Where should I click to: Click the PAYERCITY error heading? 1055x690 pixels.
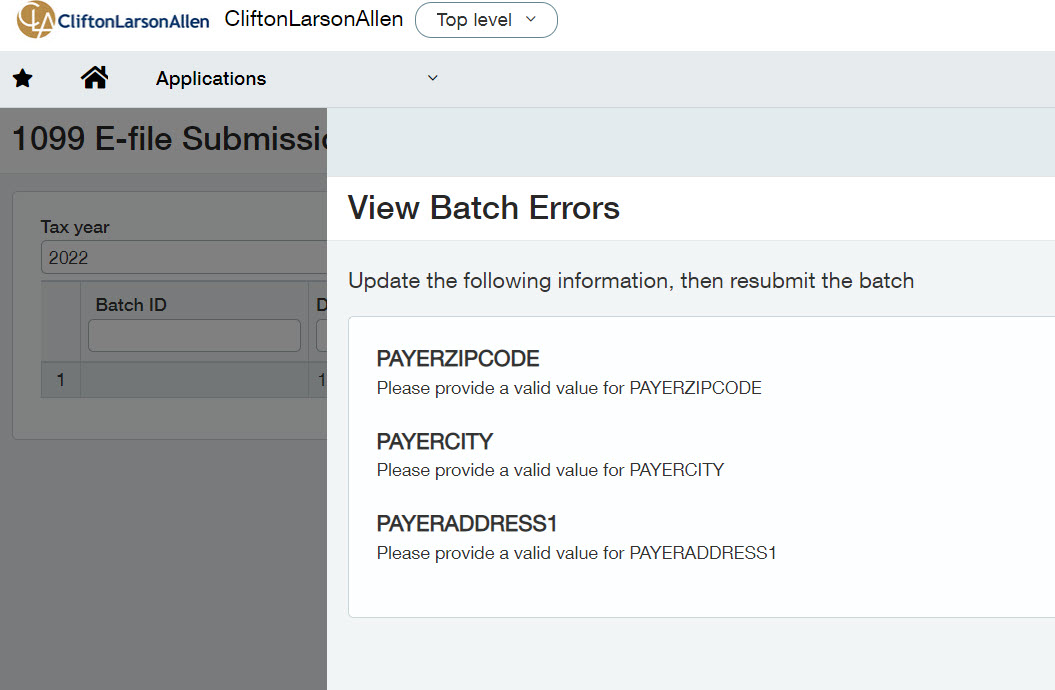tap(435, 442)
